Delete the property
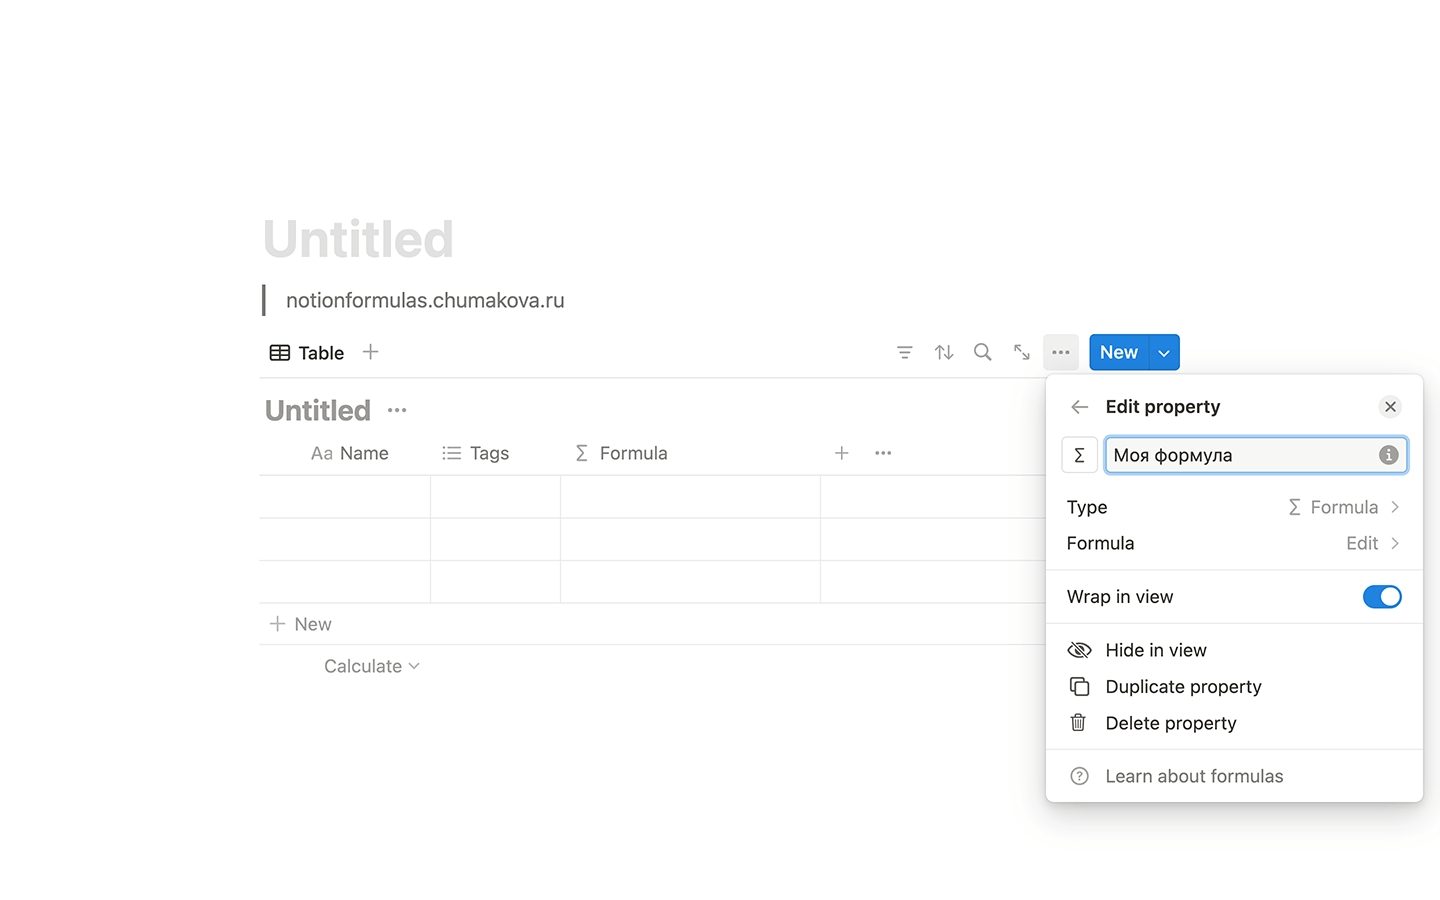The image size is (1440, 900). [x=1234, y=723]
